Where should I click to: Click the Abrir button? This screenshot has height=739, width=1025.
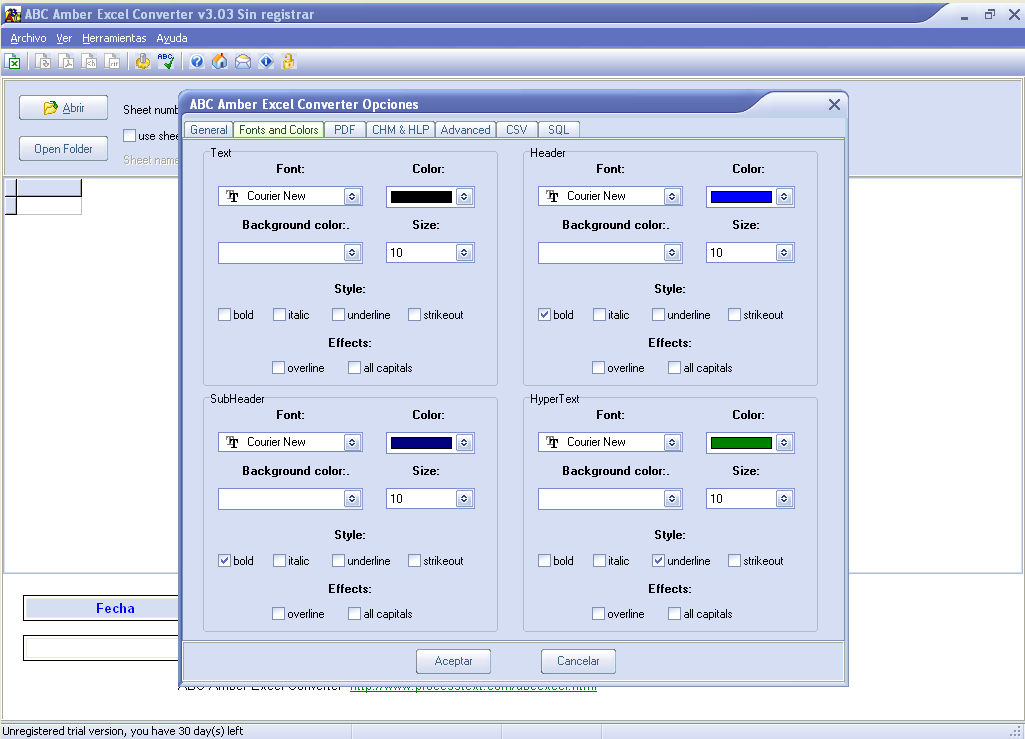point(63,108)
